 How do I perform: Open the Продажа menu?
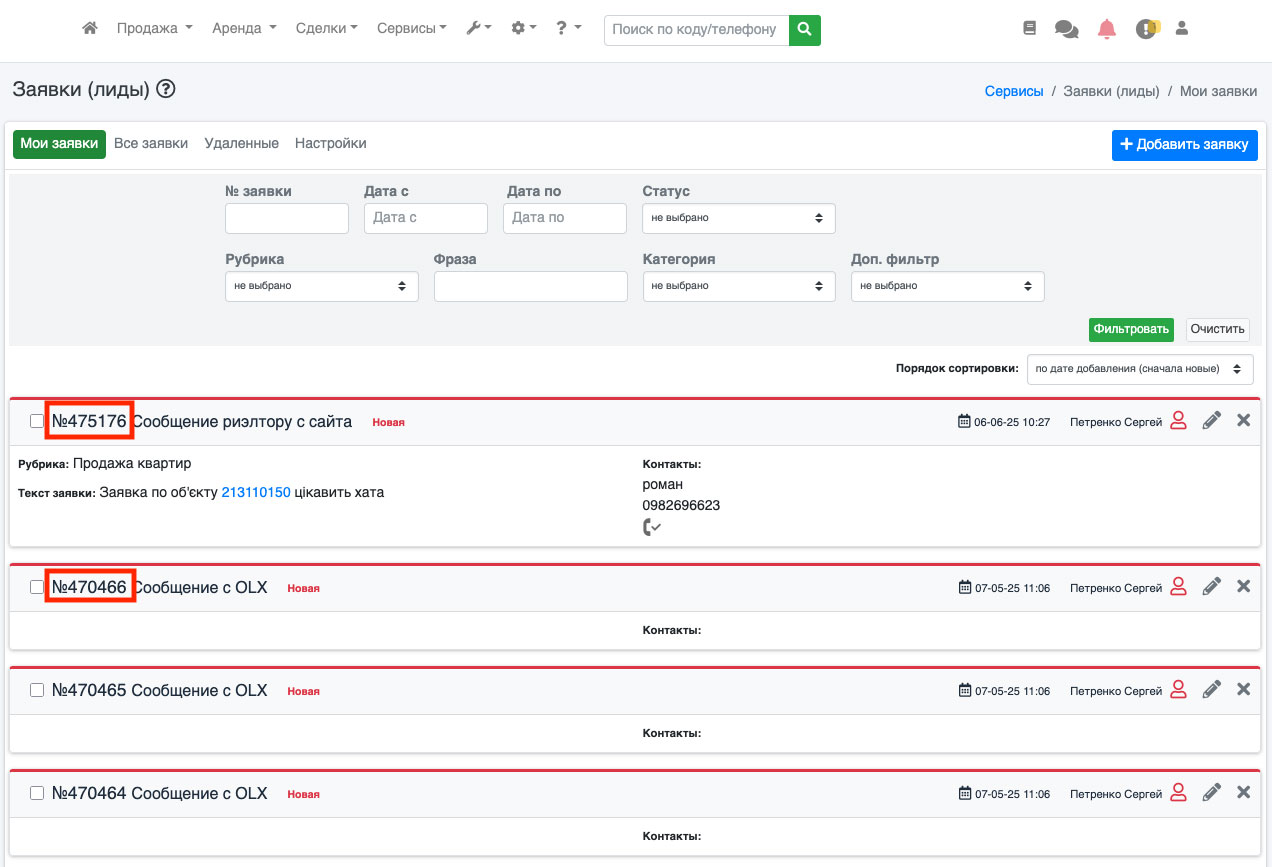[x=154, y=29]
